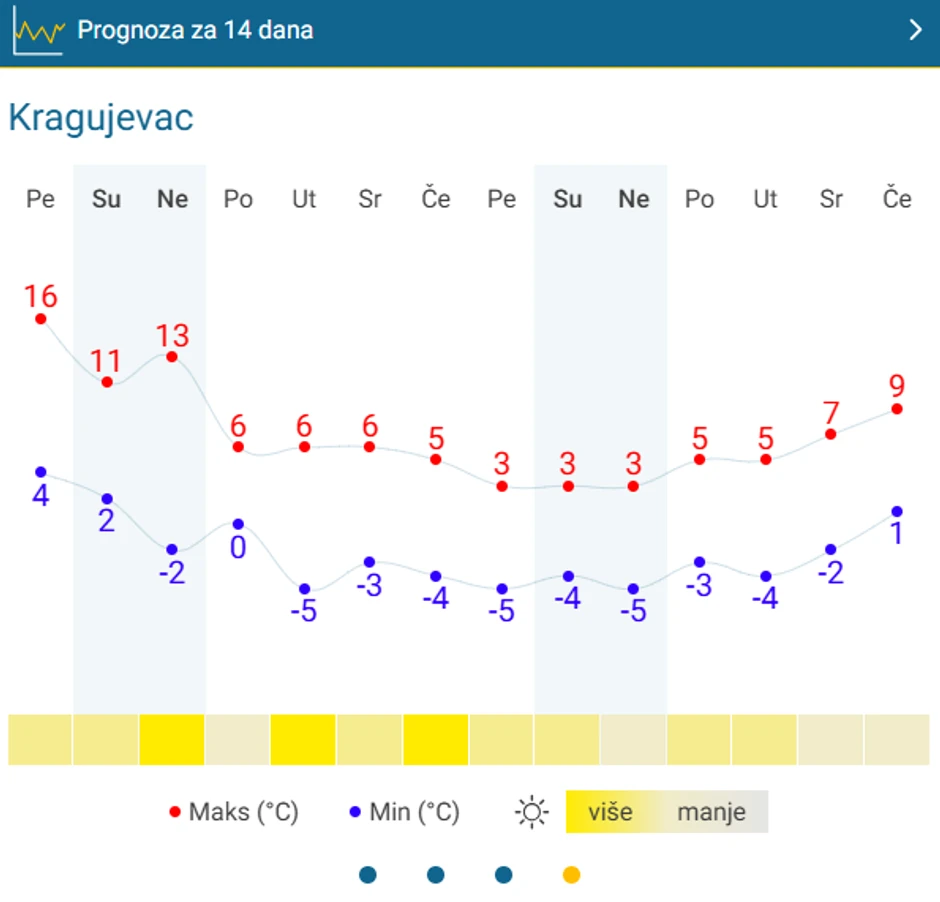Screen dimensions: 940x902
Task: Select the second carousel page dot
Action: pos(436,875)
